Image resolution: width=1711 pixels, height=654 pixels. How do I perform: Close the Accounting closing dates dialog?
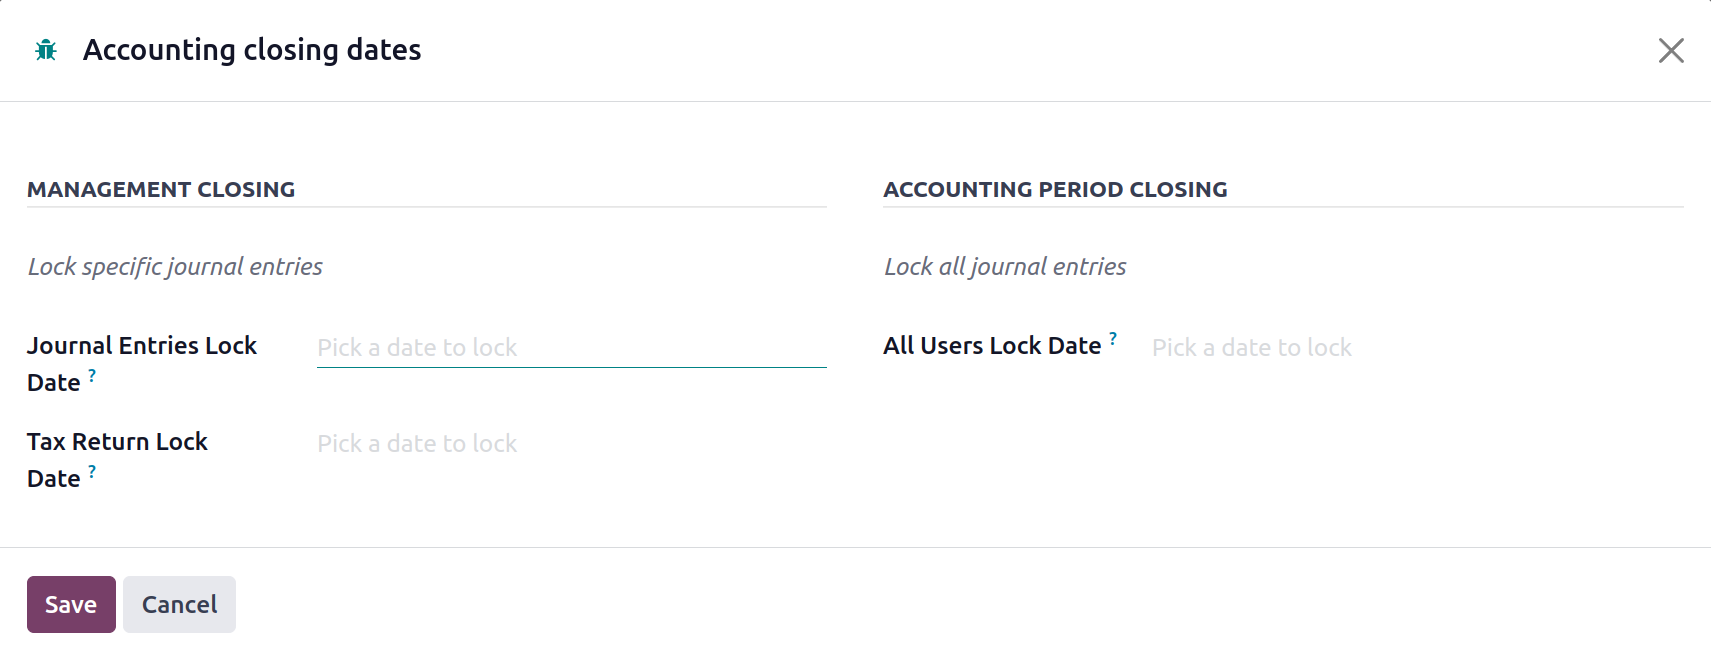(x=1670, y=50)
